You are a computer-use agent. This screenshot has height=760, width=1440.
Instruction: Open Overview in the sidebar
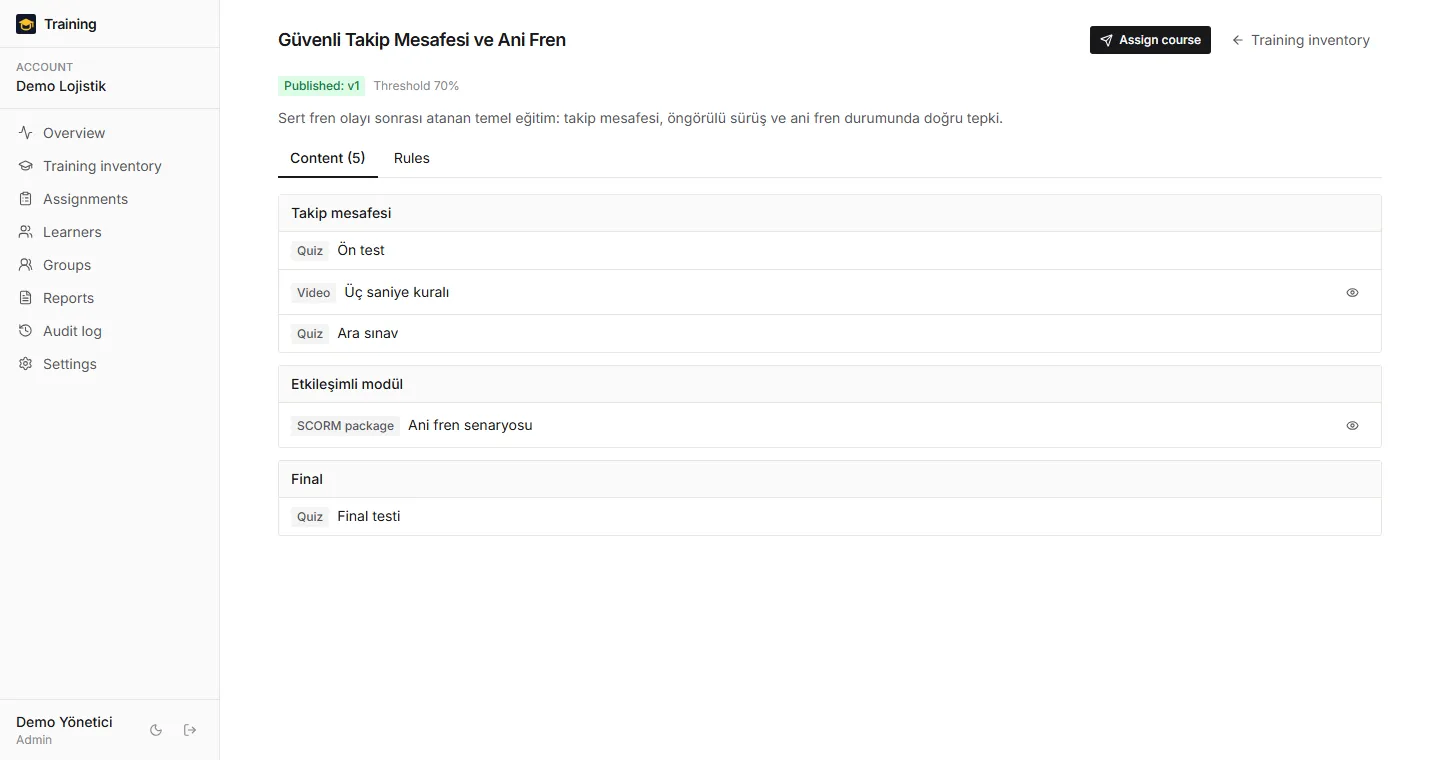coord(110,133)
